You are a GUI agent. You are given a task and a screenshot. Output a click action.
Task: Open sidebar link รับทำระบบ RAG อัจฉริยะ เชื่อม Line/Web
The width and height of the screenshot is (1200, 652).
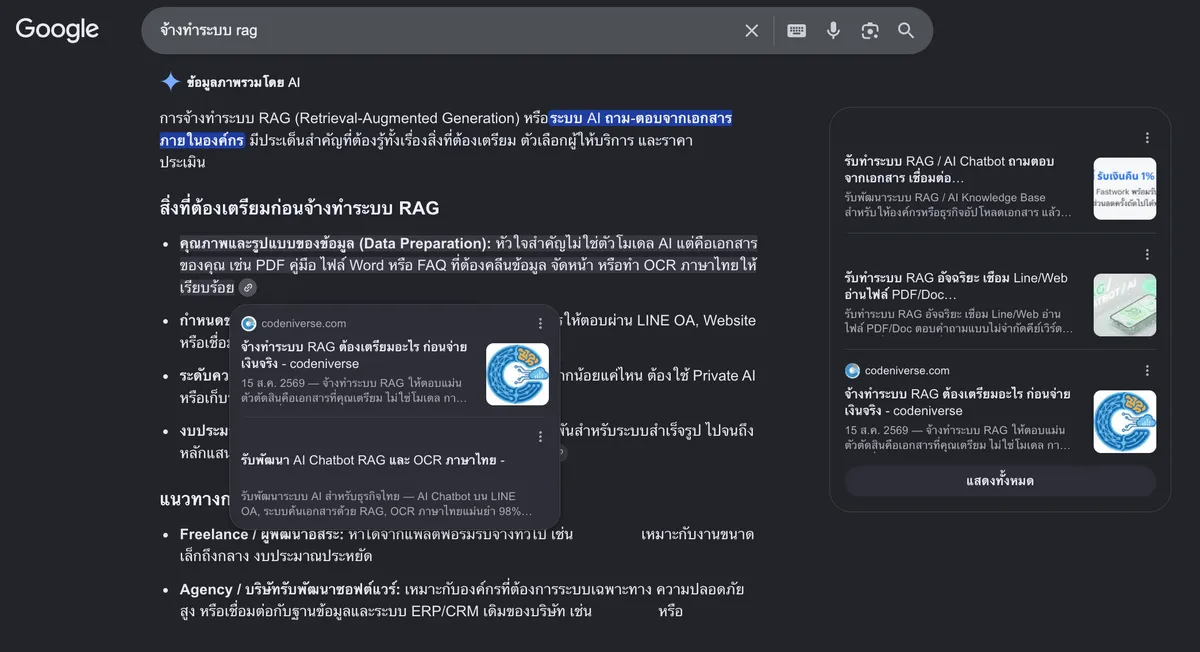point(956,285)
